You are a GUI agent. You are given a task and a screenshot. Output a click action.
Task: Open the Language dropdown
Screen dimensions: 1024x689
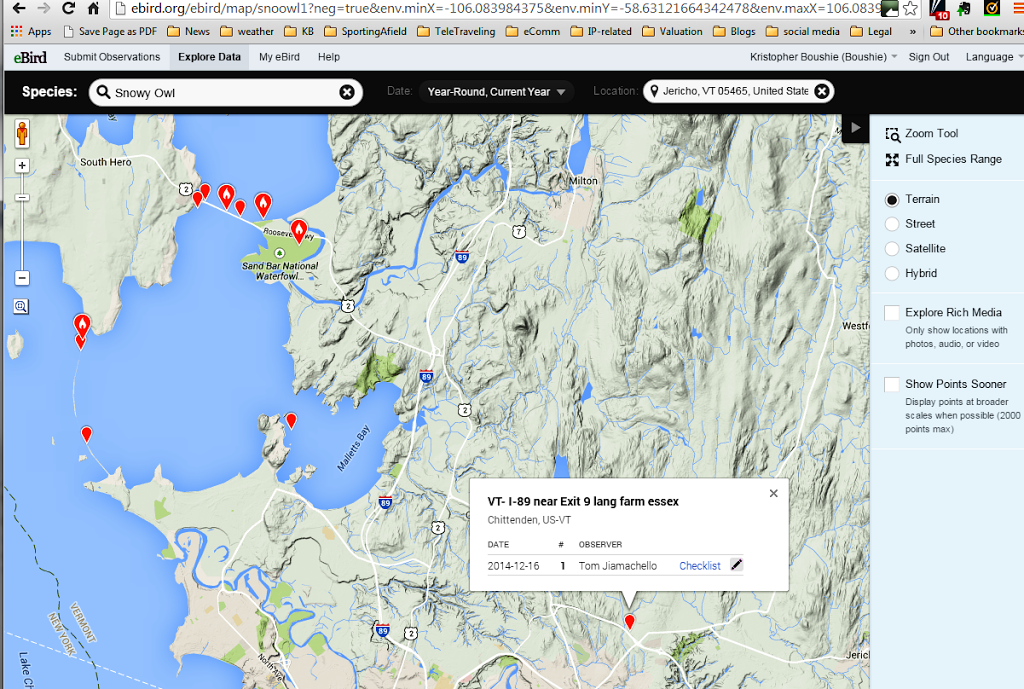point(994,57)
